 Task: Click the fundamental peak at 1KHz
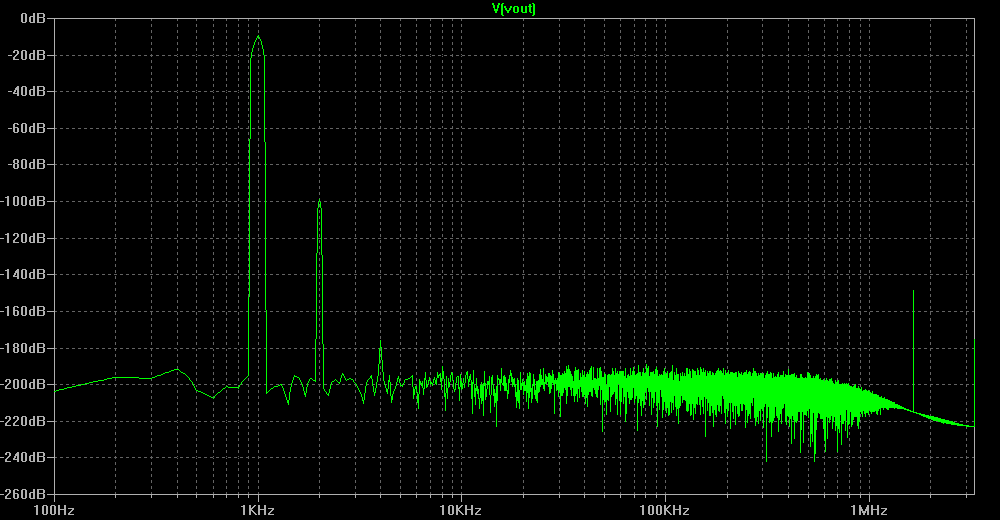coord(258,38)
